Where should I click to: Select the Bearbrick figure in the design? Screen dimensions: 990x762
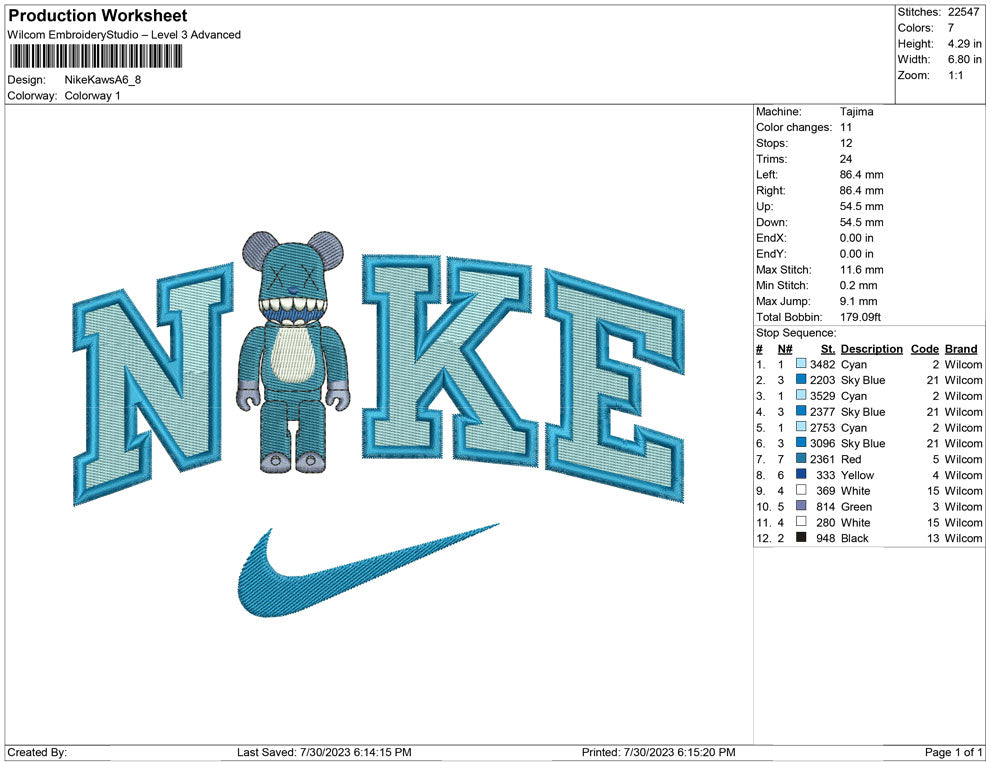pos(294,352)
